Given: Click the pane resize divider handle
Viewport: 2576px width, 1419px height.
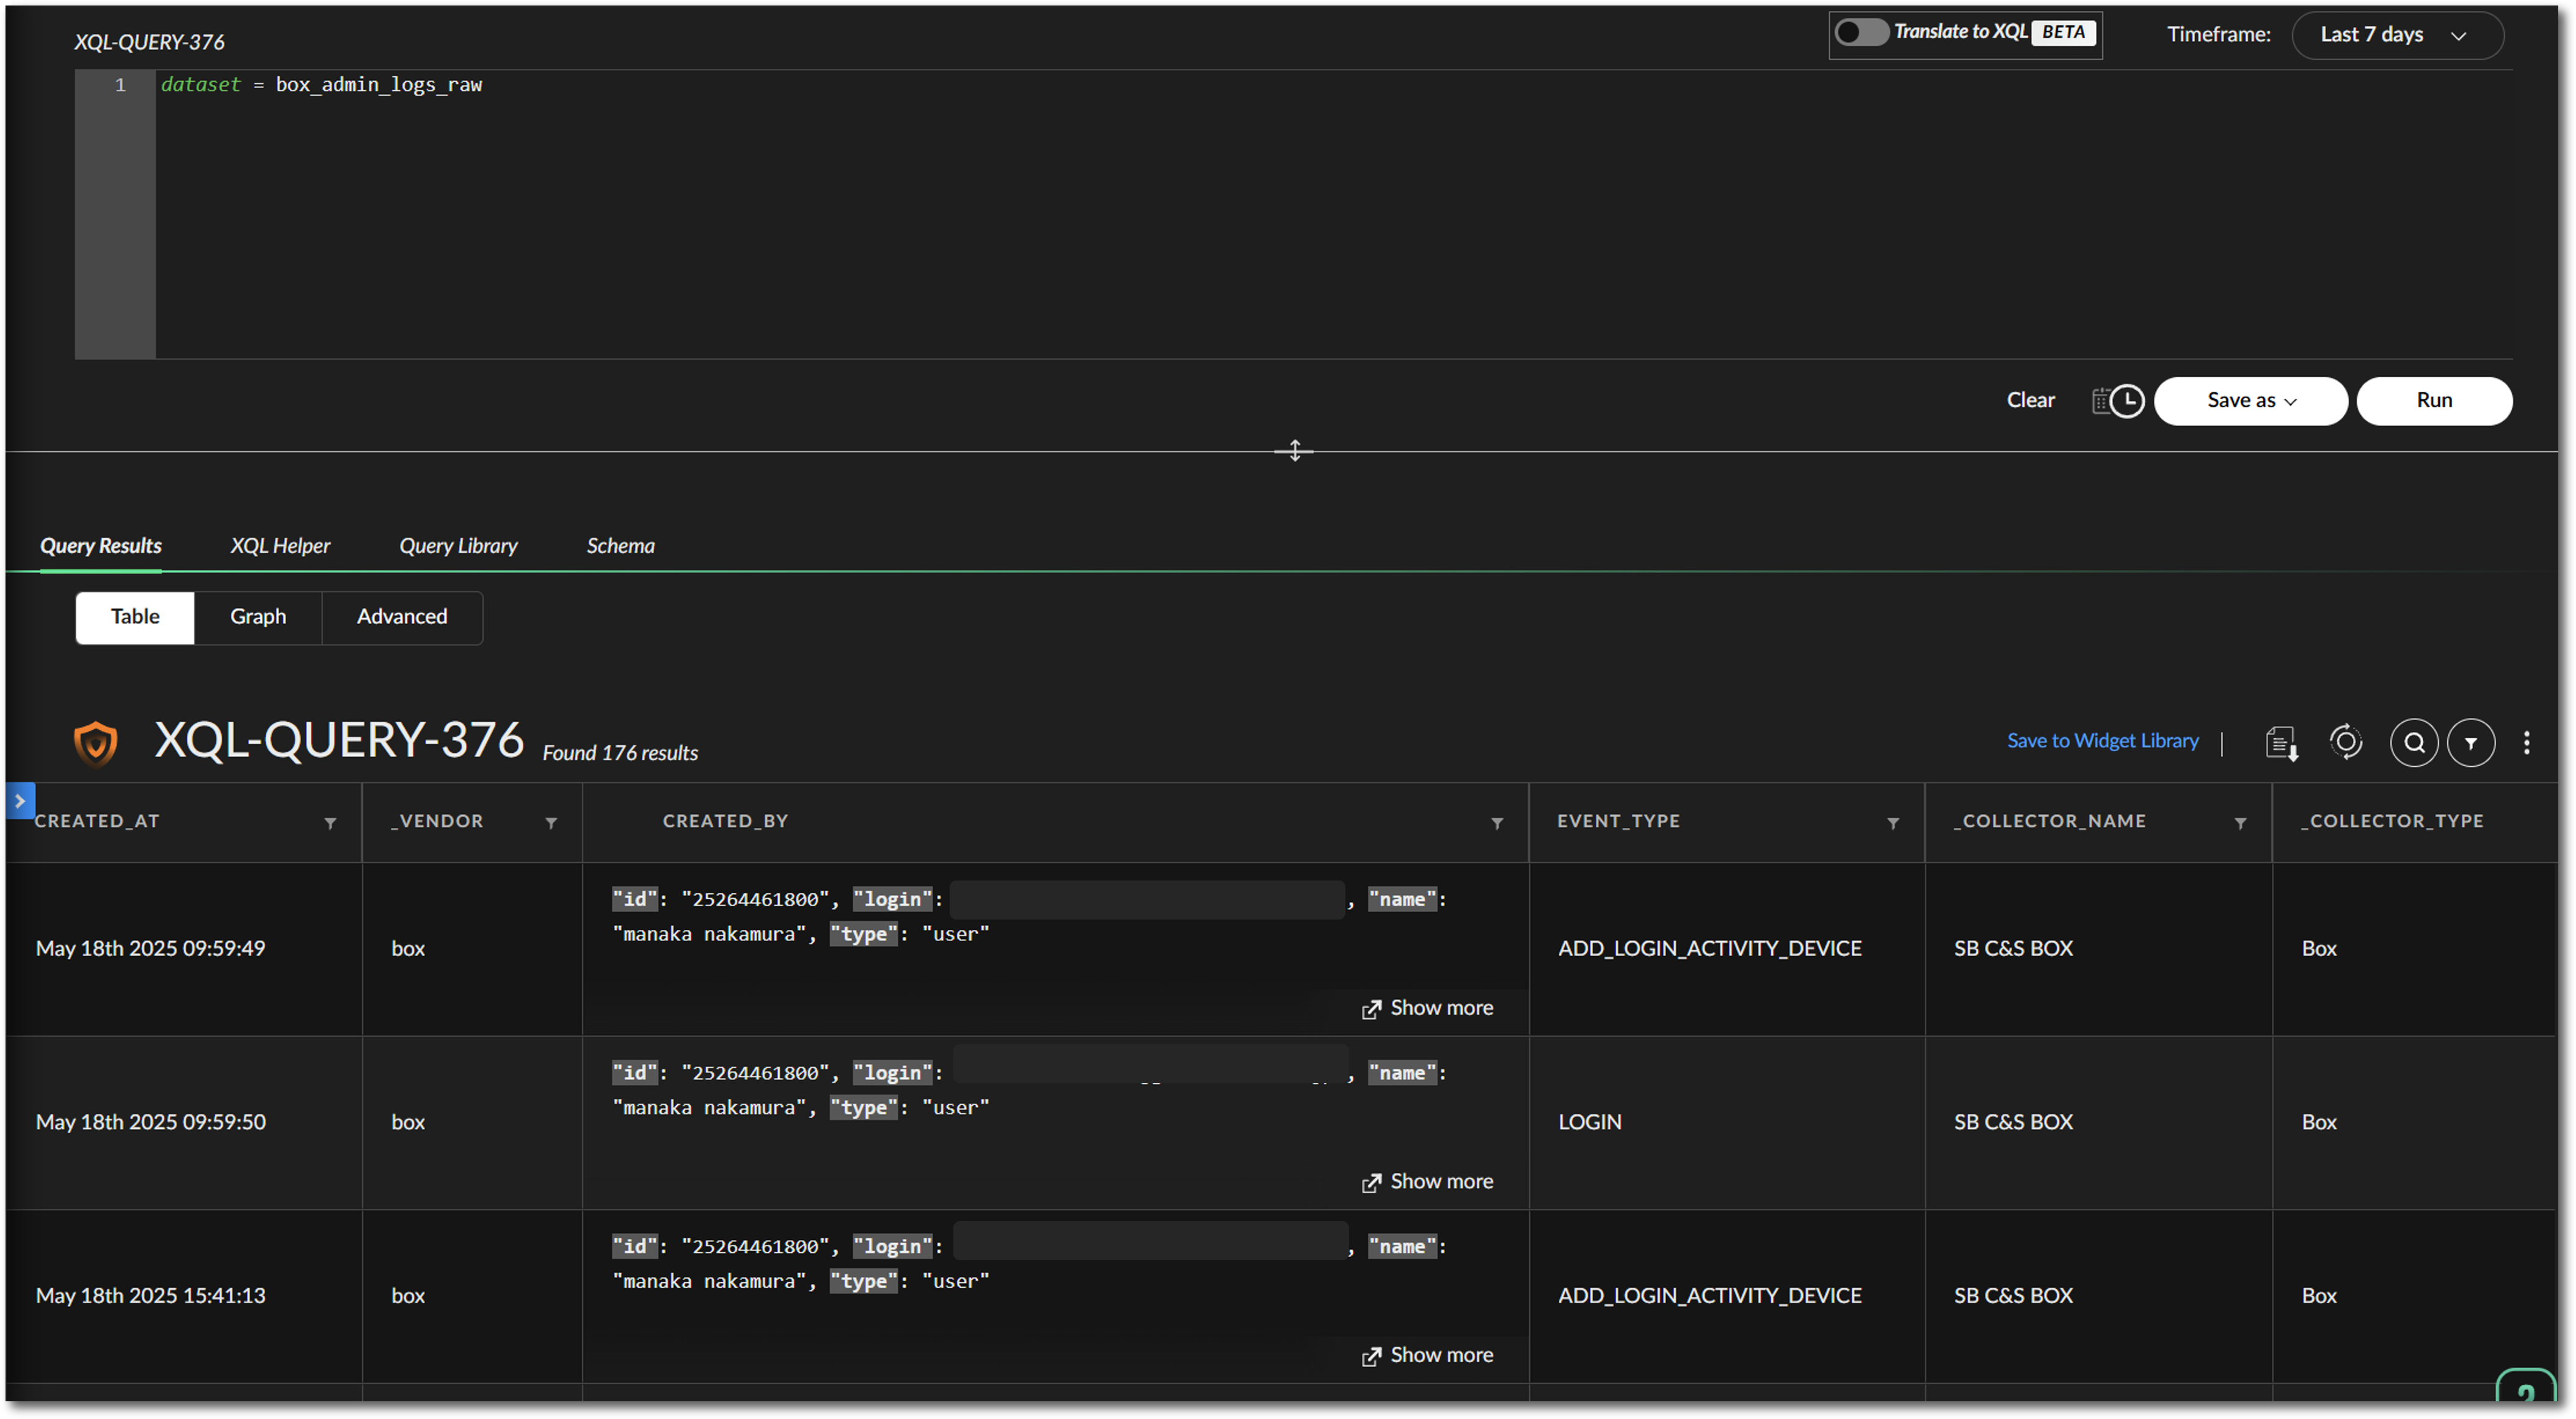Looking at the screenshot, I should [1294, 451].
